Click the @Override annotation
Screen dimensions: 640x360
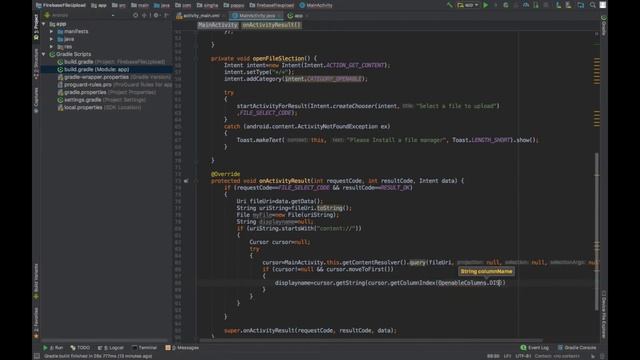click(225, 174)
